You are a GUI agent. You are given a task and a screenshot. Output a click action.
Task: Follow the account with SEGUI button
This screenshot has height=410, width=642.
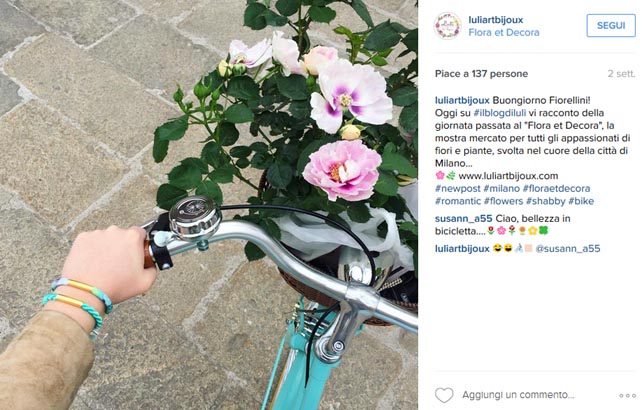[611, 25]
